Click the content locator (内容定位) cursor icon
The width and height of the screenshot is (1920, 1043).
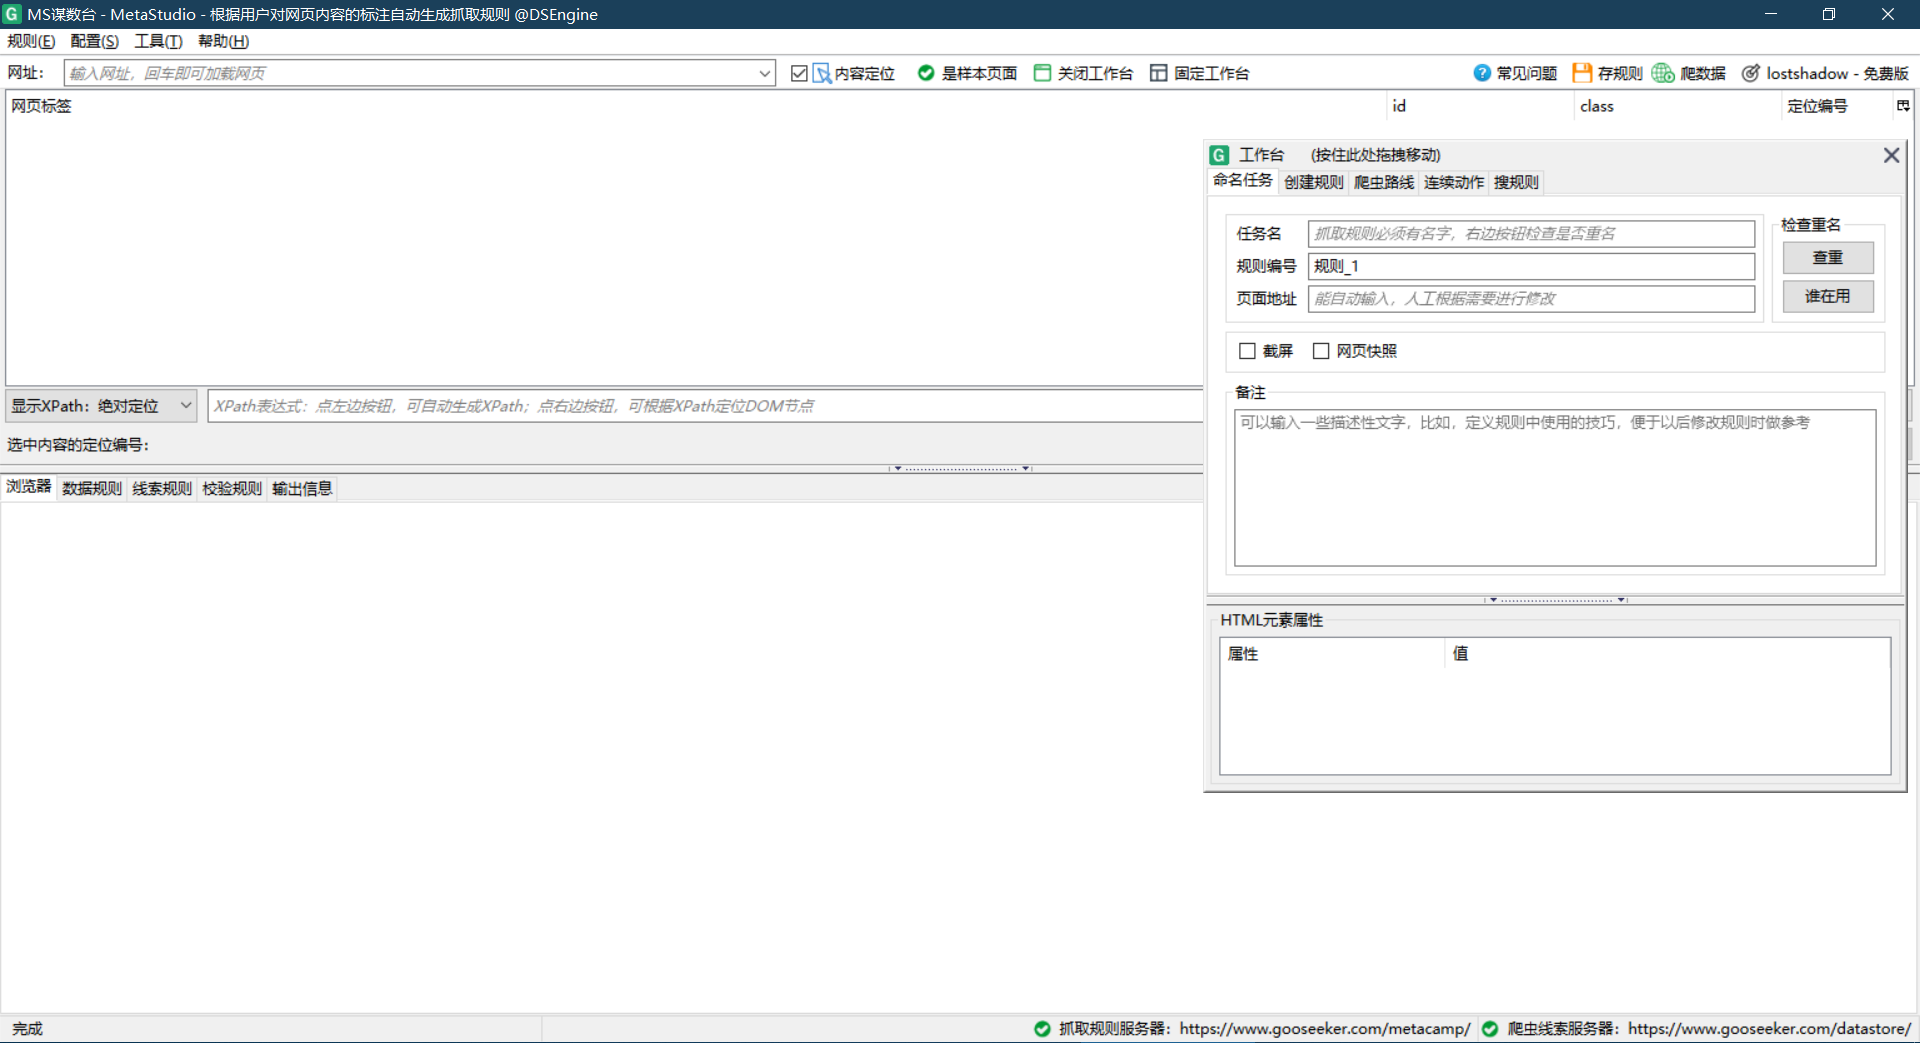click(x=822, y=73)
